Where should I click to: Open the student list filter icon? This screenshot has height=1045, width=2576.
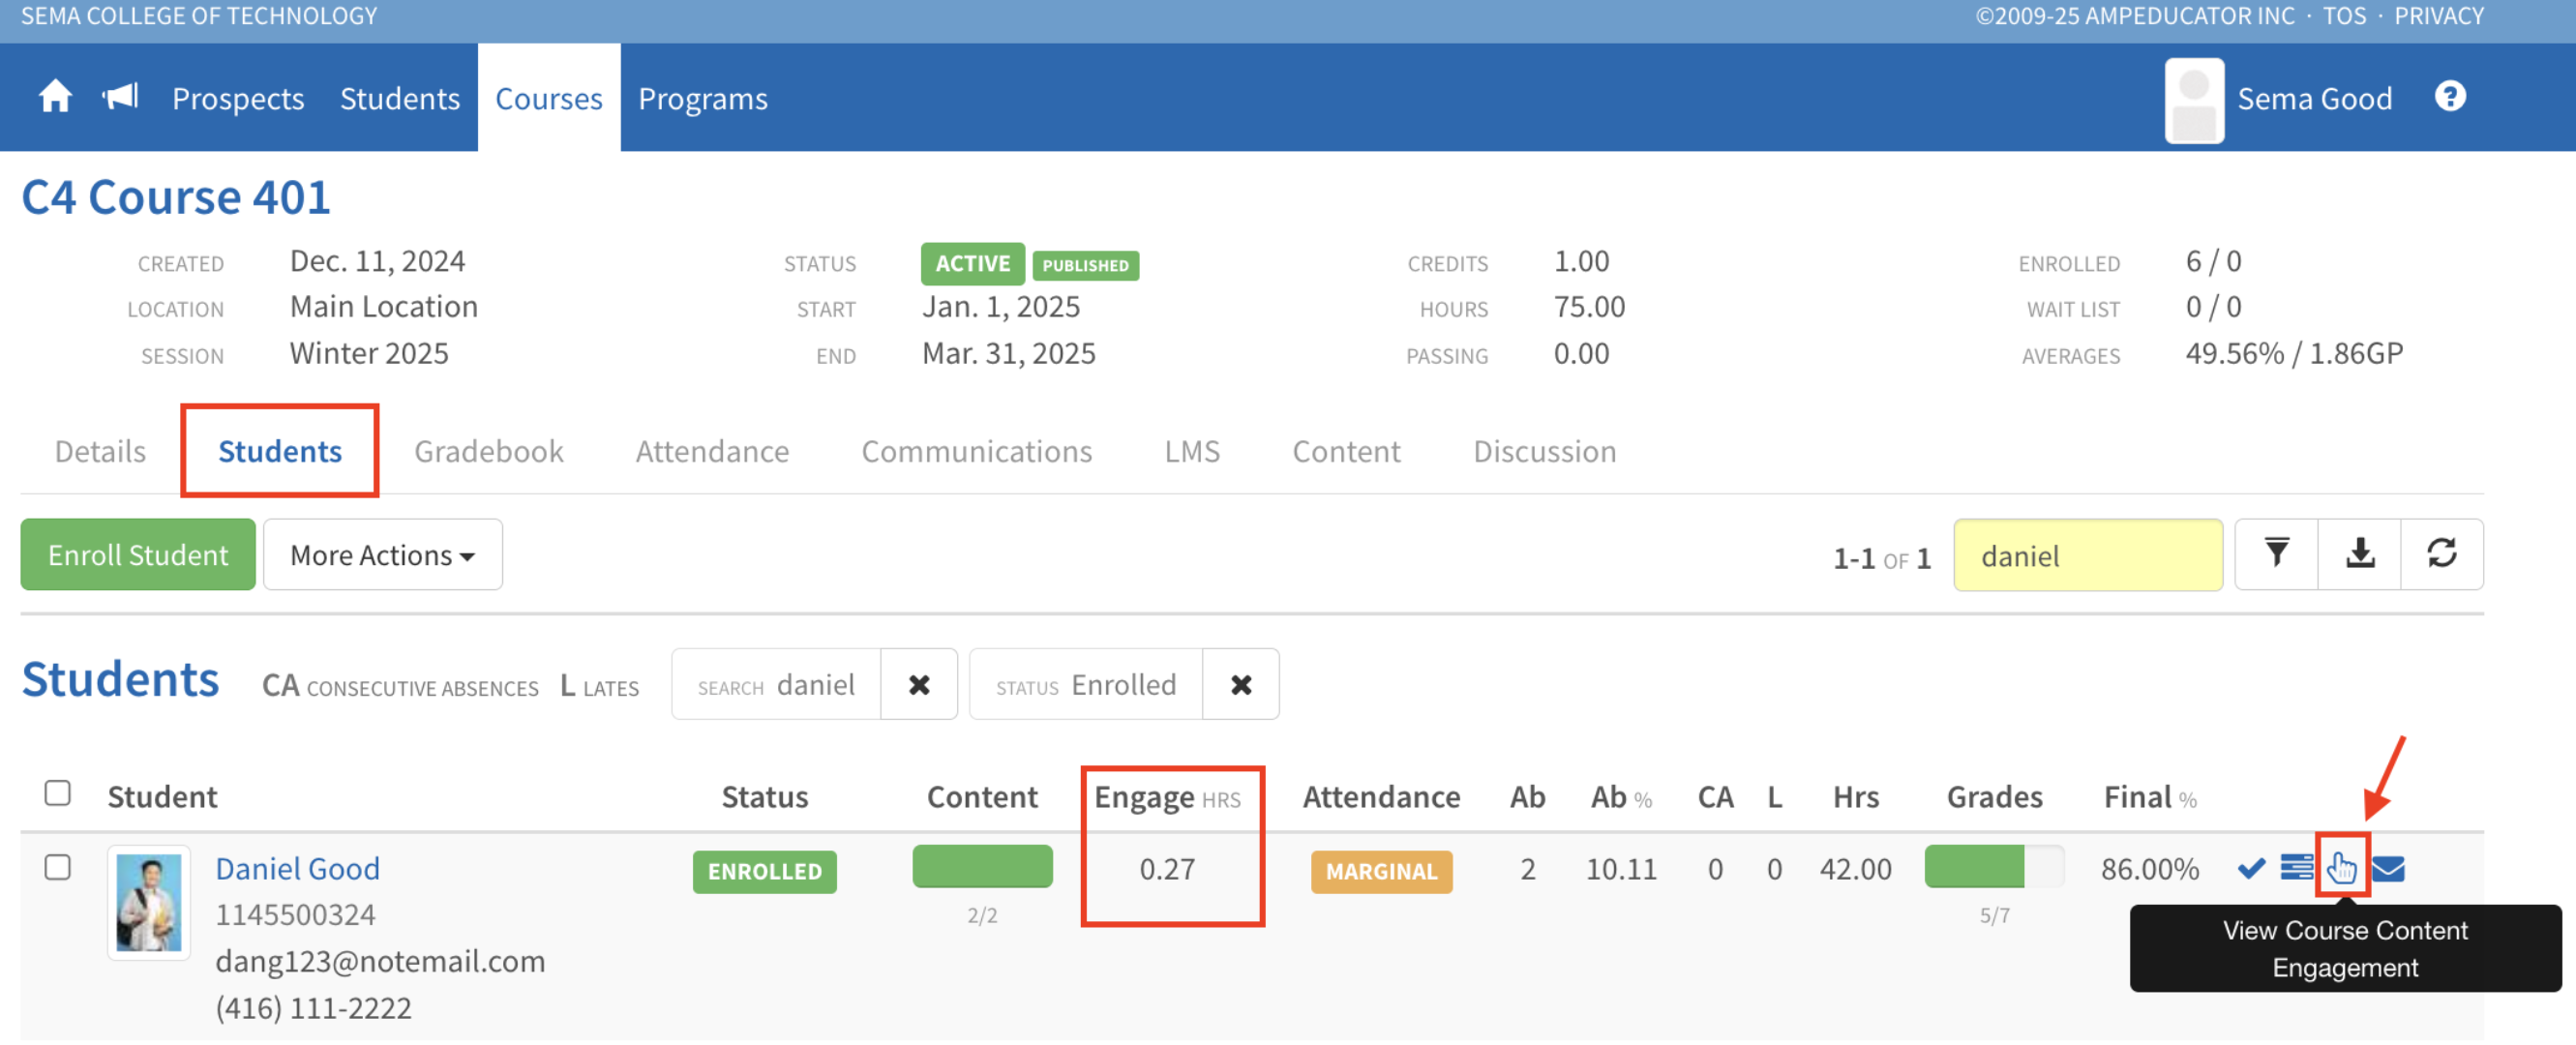pyautogui.click(x=2276, y=554)
